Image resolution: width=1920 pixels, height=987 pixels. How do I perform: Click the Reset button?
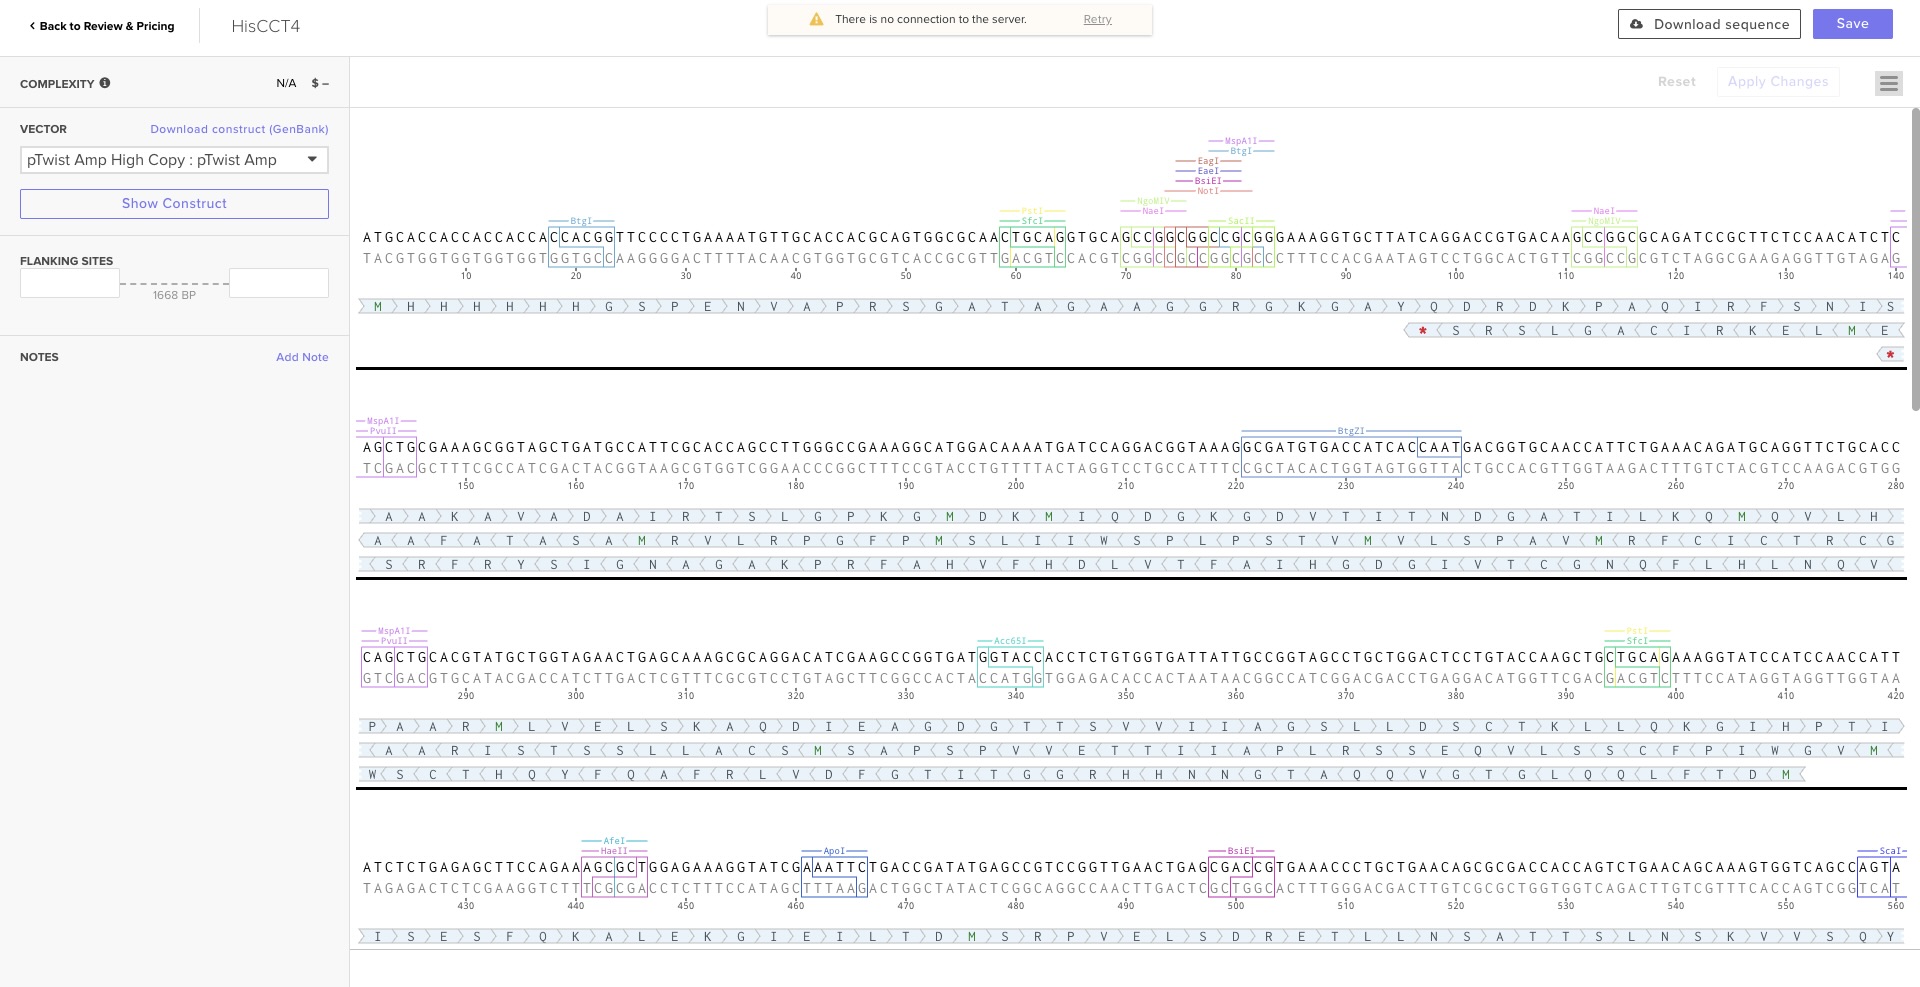click(x=1676, y=82)
